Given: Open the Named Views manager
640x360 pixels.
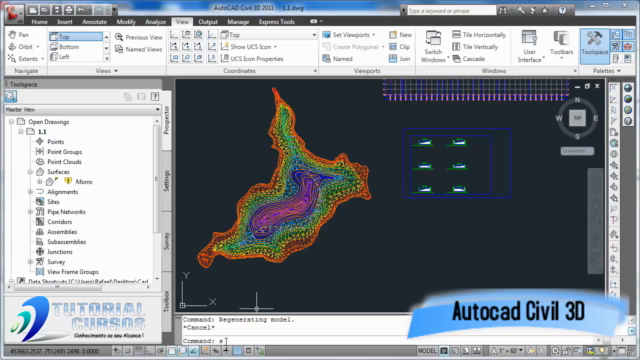Looking at the screenshot, I should (139, 49).
